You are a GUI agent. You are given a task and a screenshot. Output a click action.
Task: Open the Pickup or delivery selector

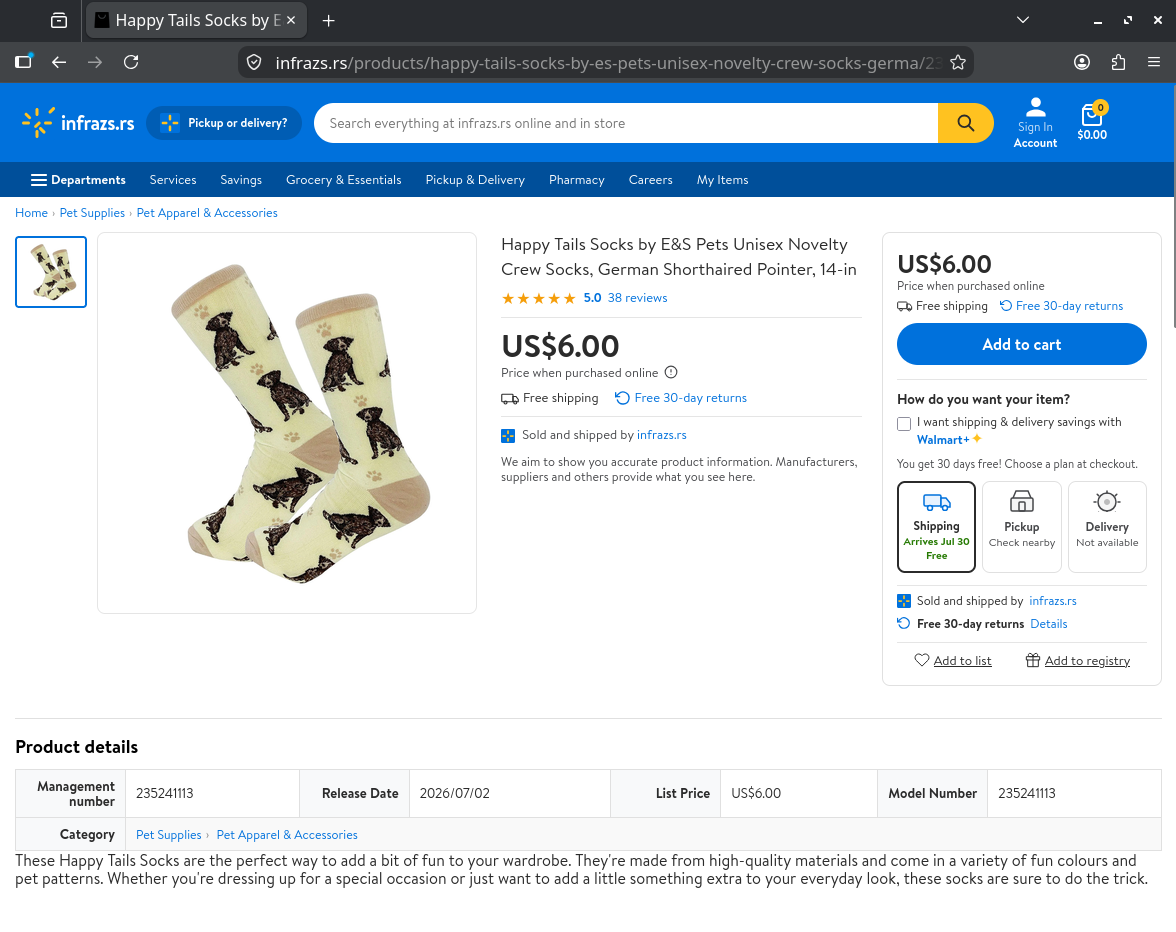click(224, 123)
